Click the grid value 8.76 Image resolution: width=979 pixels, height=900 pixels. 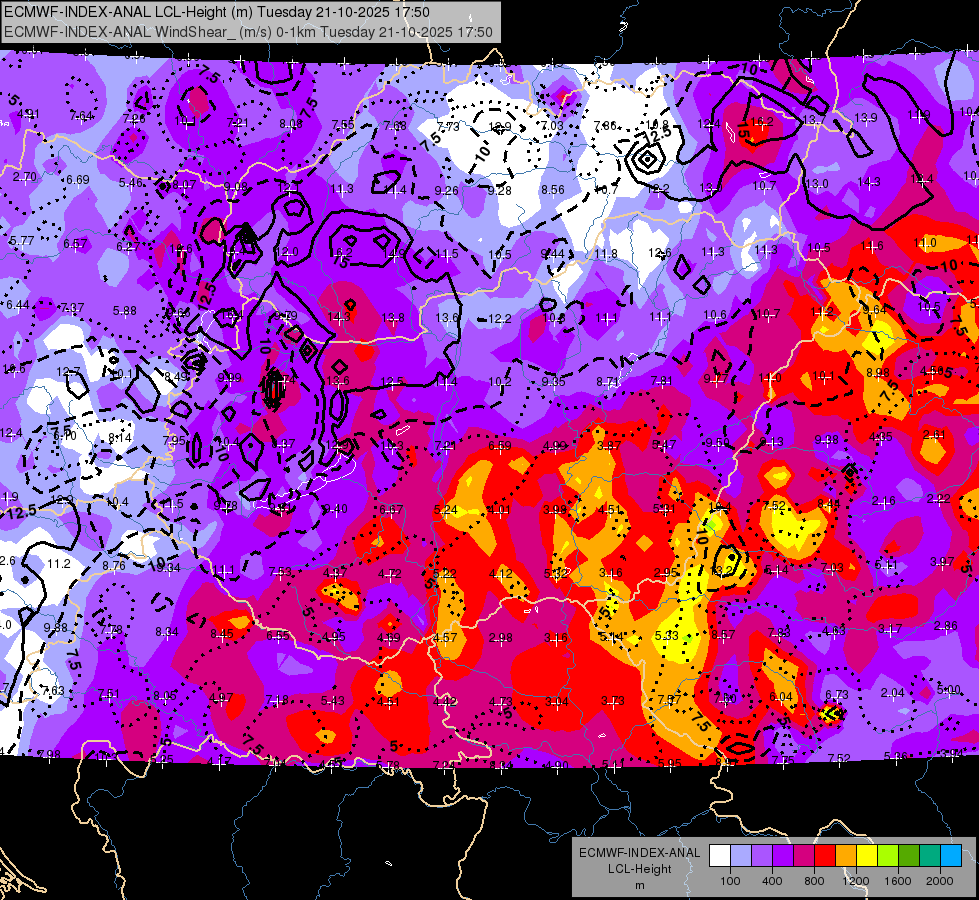tap(114, 566)
